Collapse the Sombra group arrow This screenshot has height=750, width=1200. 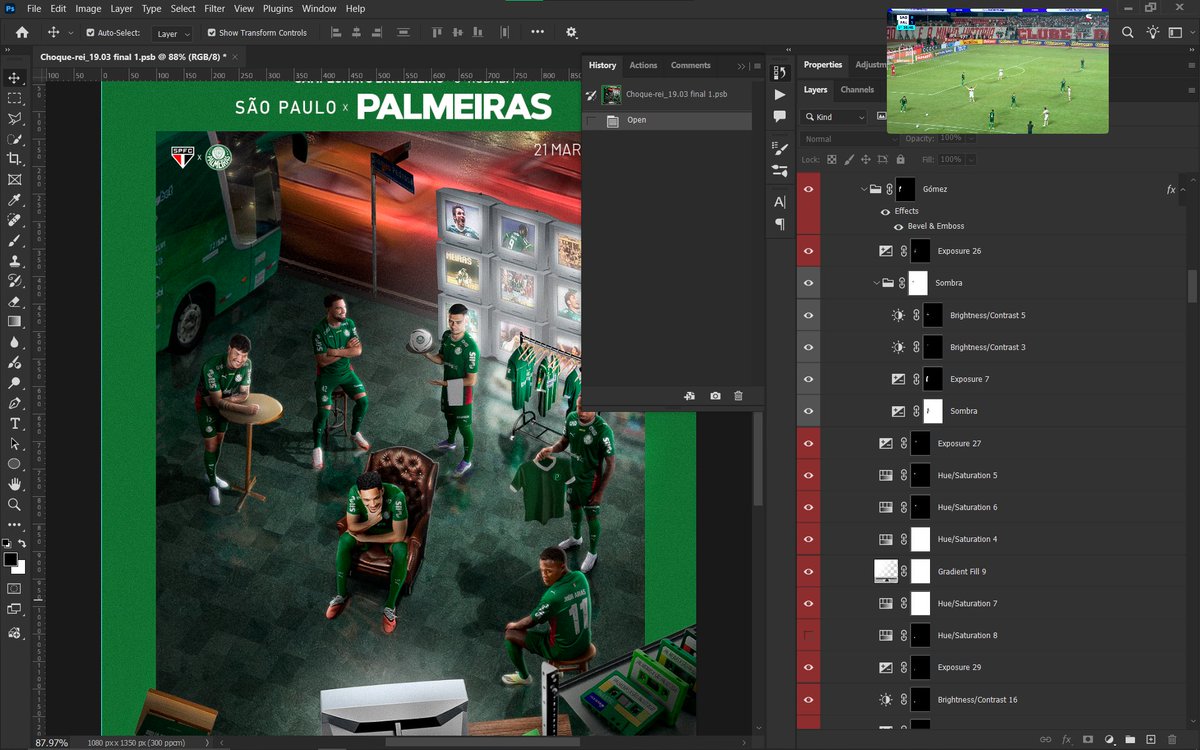[876, 283]
